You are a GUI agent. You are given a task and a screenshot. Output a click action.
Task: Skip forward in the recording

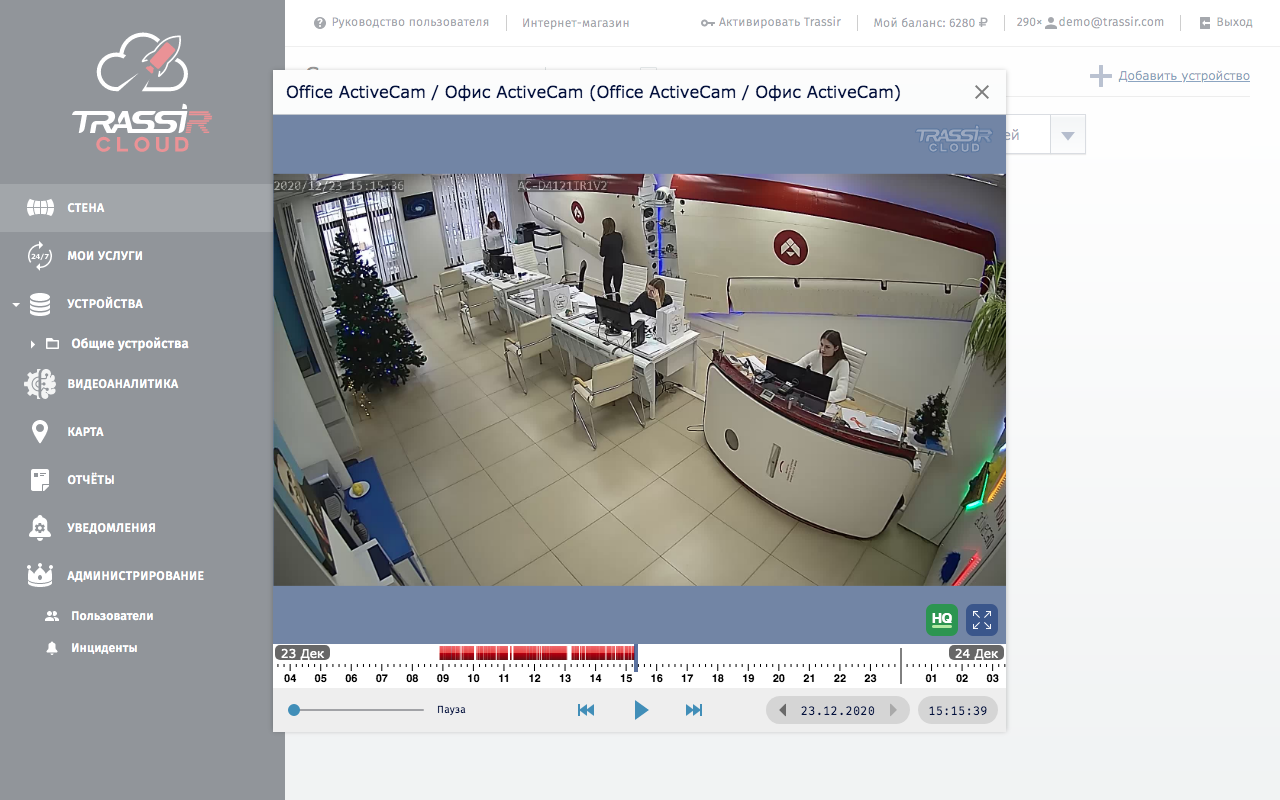coord(694,710)
